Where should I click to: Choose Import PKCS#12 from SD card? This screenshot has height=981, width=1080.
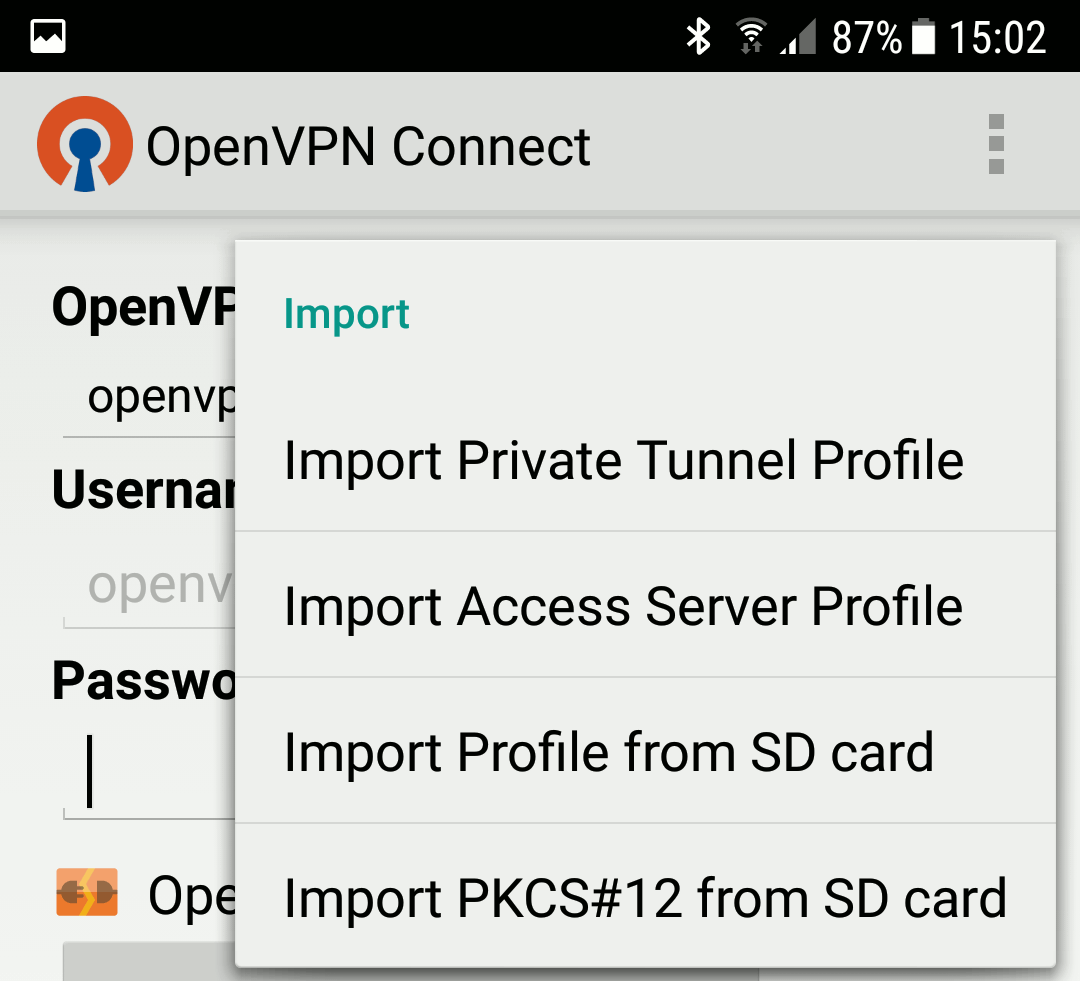point(645,897)
